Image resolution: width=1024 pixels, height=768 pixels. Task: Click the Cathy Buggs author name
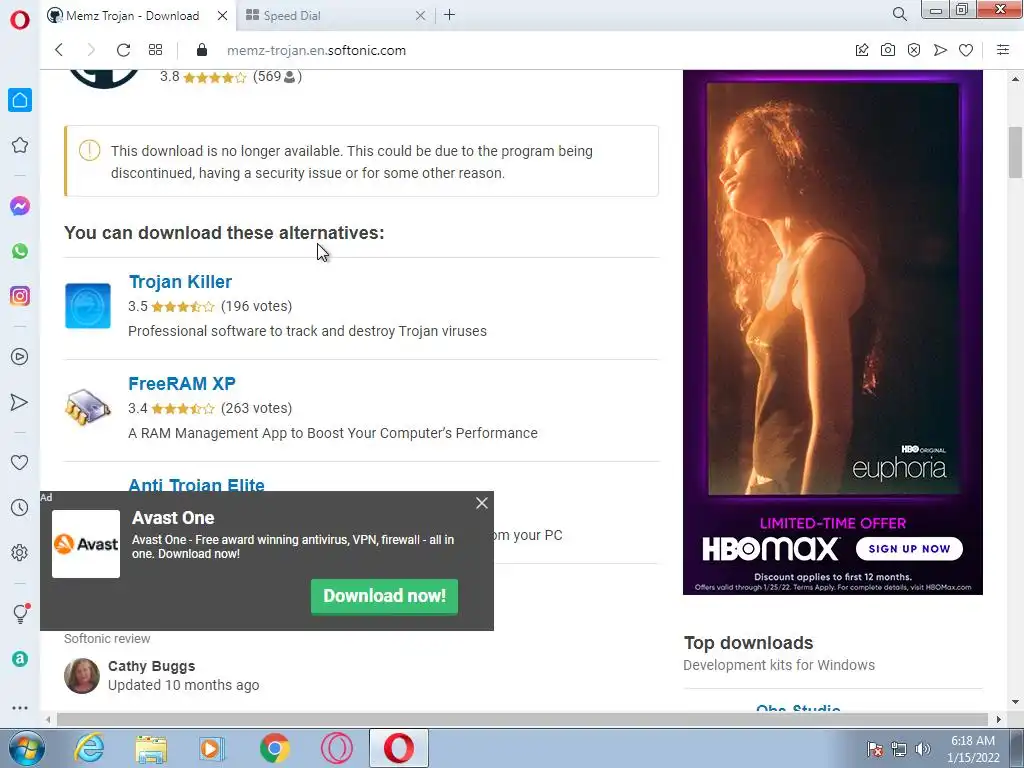click(x=152, y=666)
